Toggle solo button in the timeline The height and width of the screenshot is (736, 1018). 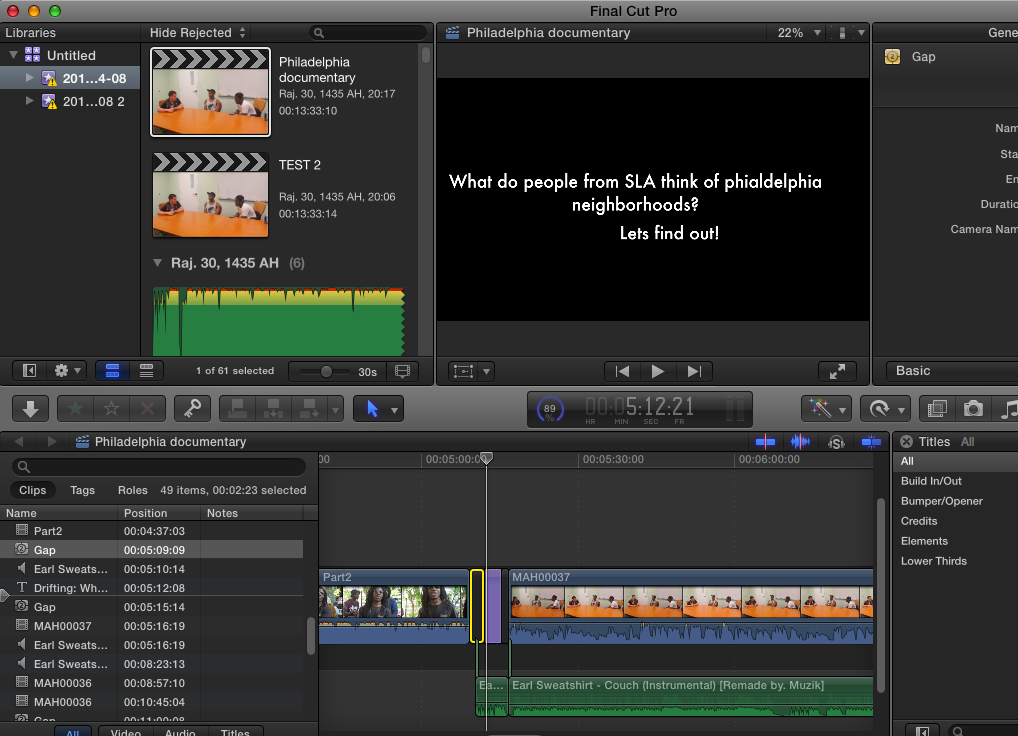click(x=836, y=442)
